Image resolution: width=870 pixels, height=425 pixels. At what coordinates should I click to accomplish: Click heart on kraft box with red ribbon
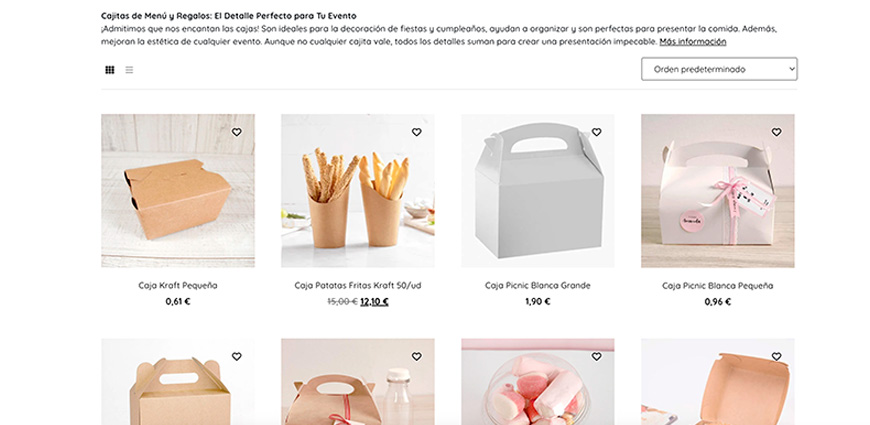[x=417, y=357]
